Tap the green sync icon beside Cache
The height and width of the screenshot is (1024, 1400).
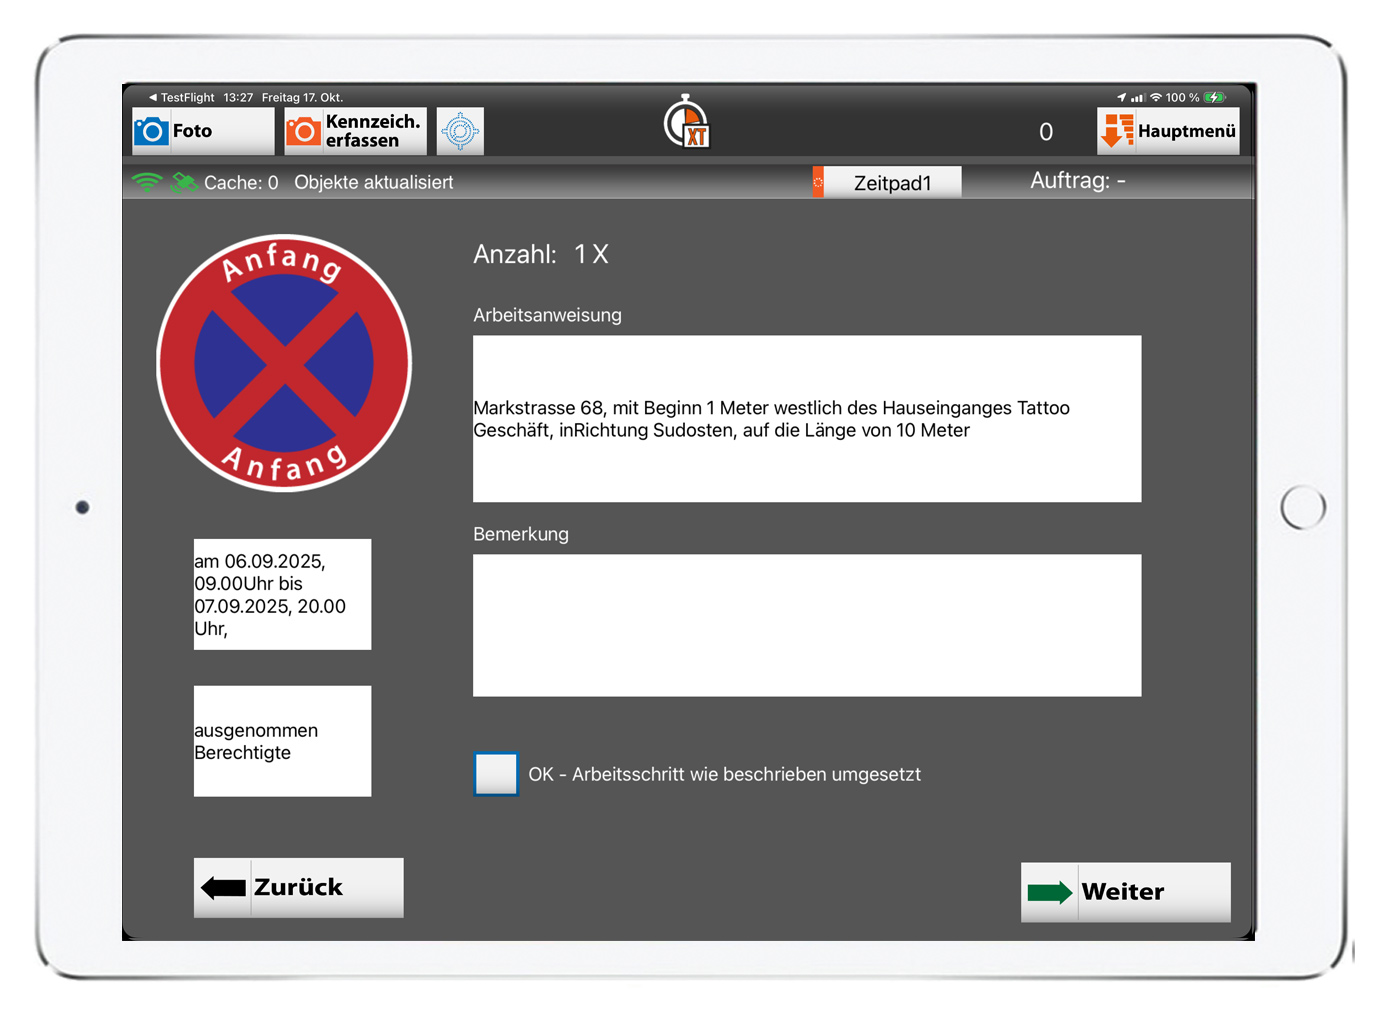click(183, 182)
